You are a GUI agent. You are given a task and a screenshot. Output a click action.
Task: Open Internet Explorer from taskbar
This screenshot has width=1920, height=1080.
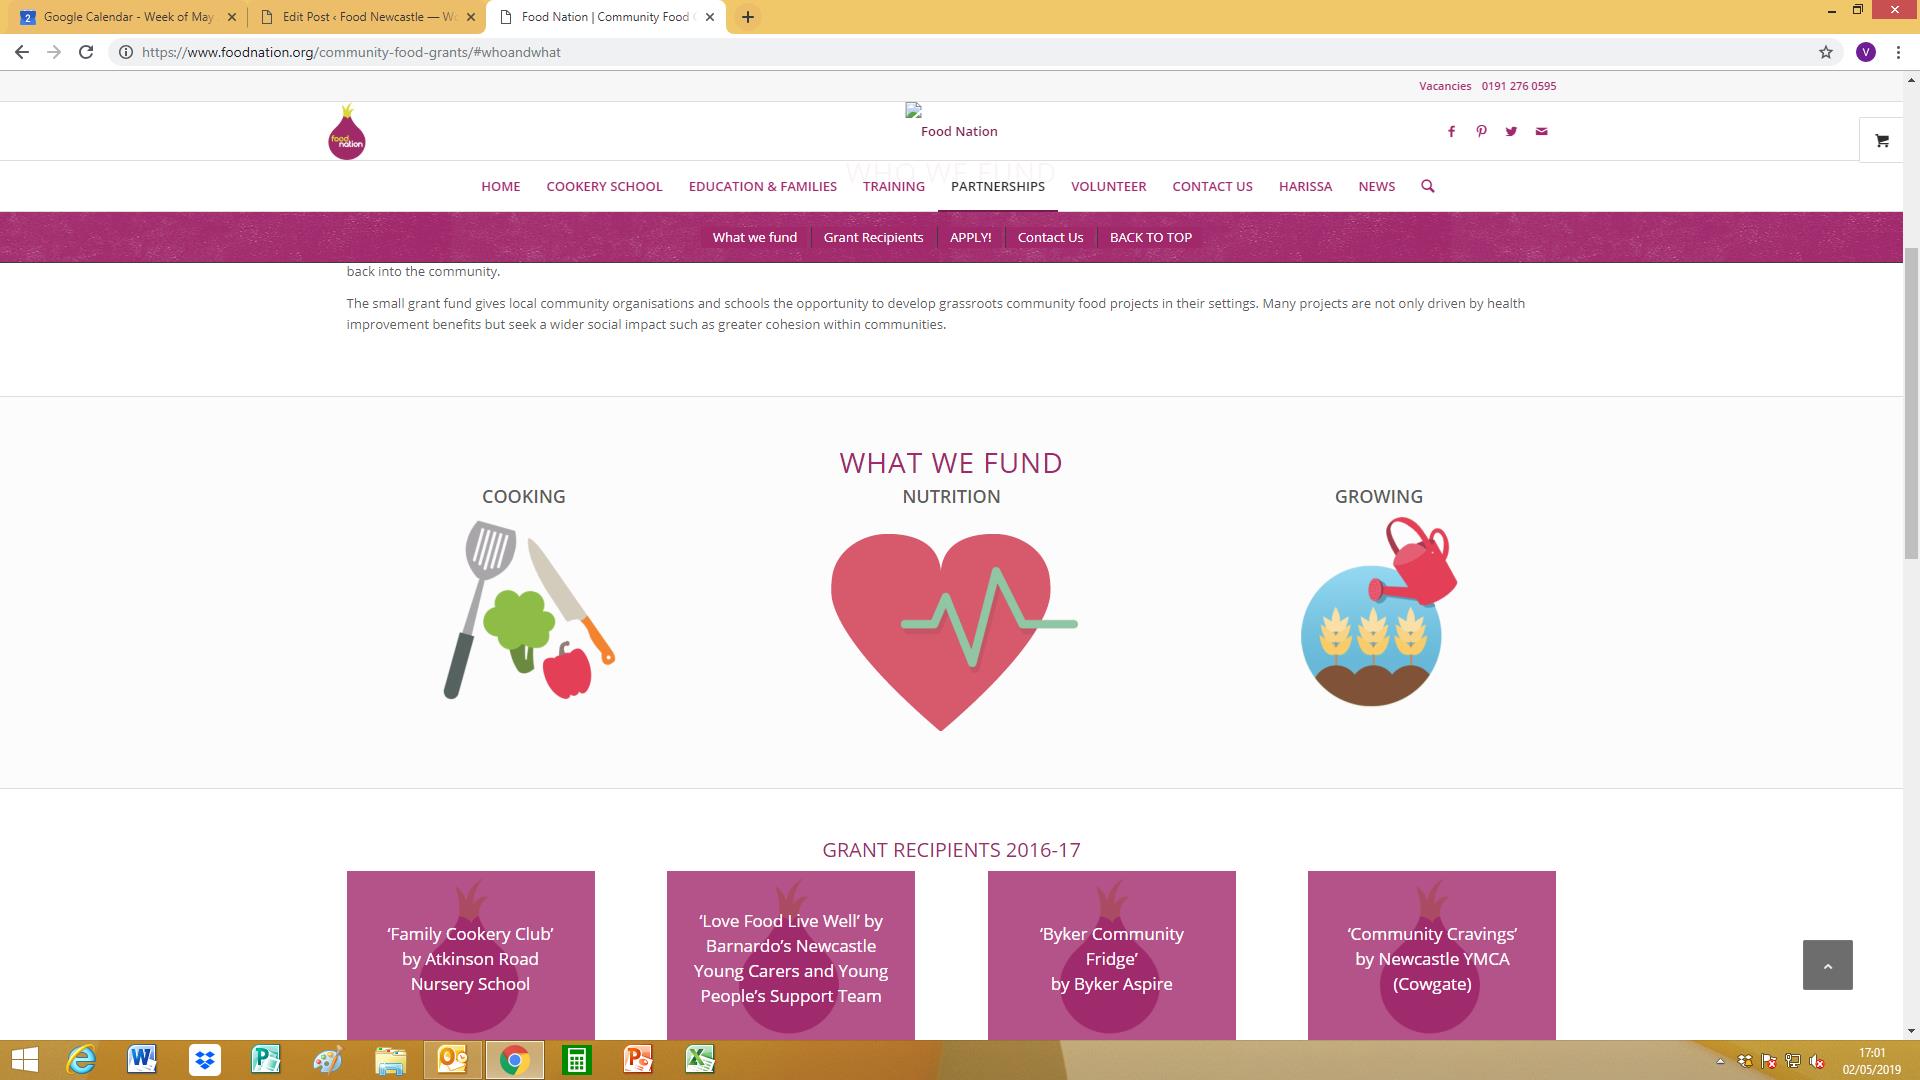pos(81,1059)
